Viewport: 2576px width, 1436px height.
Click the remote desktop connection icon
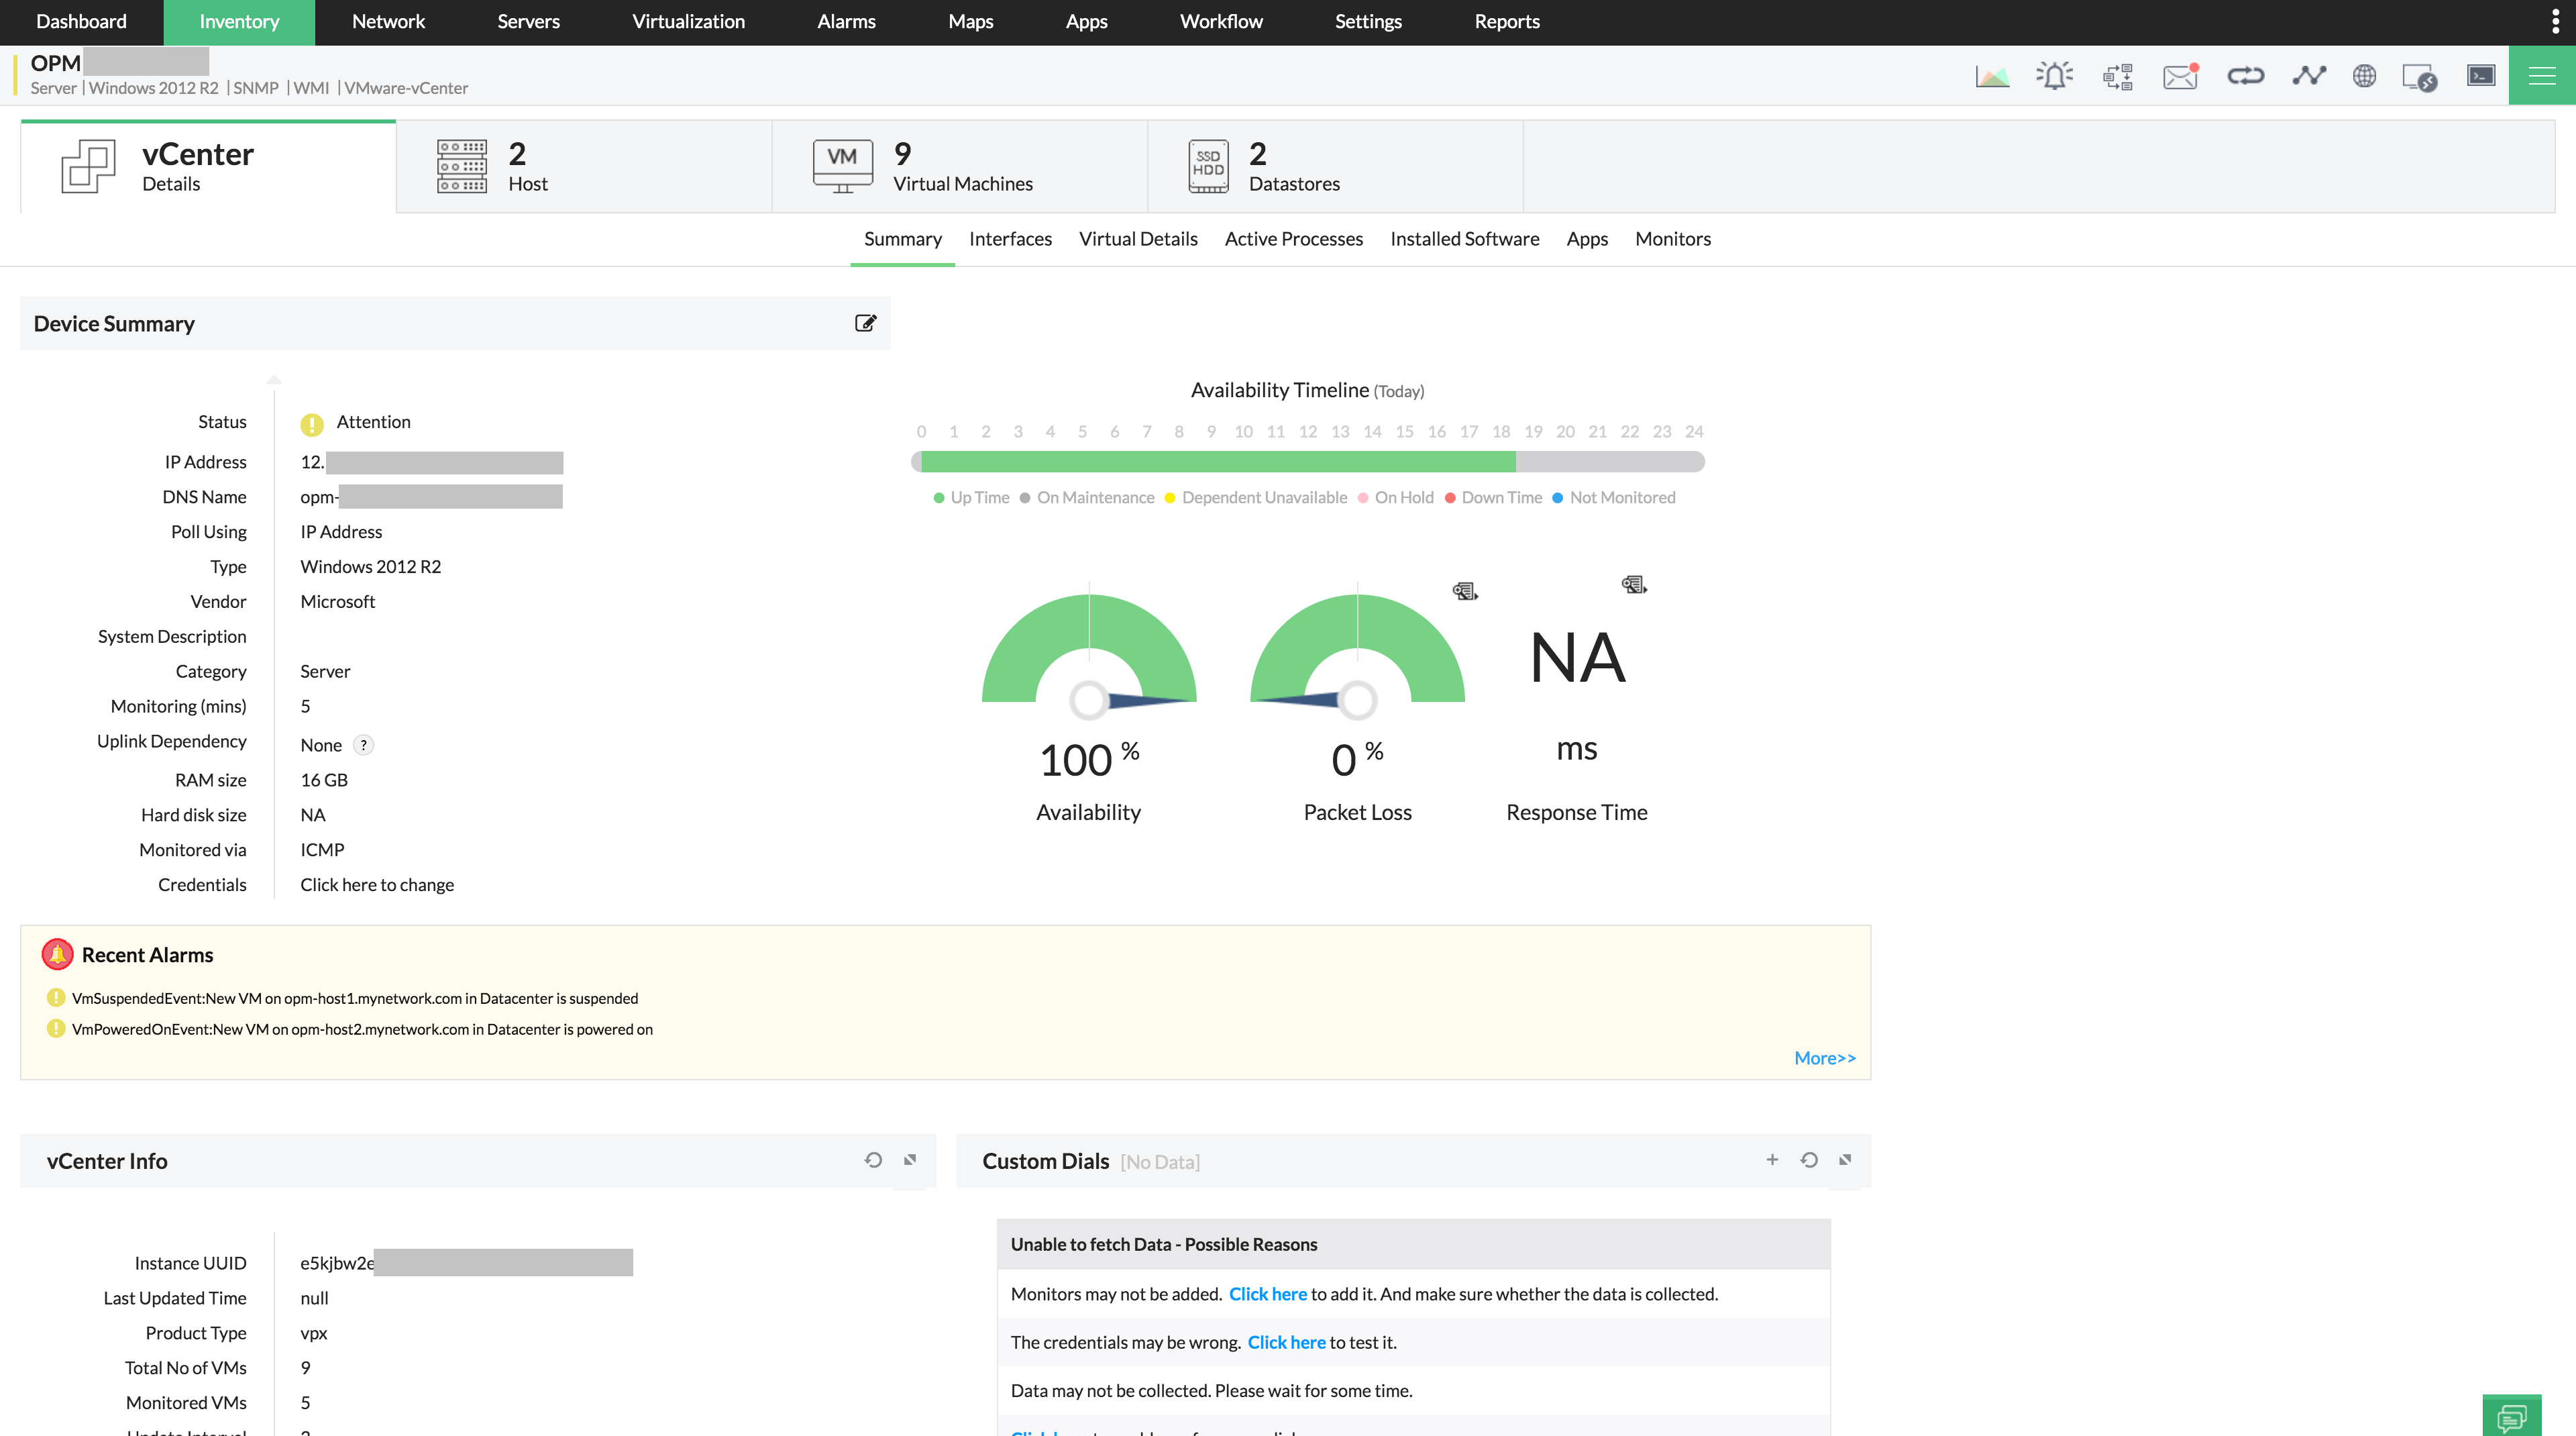(x=2419, y=77)
